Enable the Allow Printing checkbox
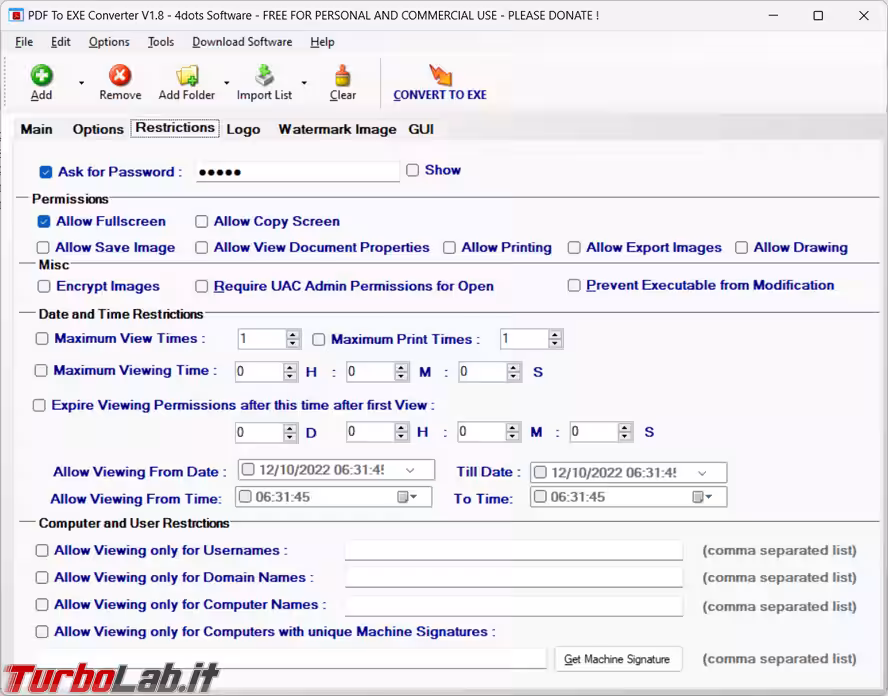The width and height of the screenshot is (888, 696). (x=450, y=248)
